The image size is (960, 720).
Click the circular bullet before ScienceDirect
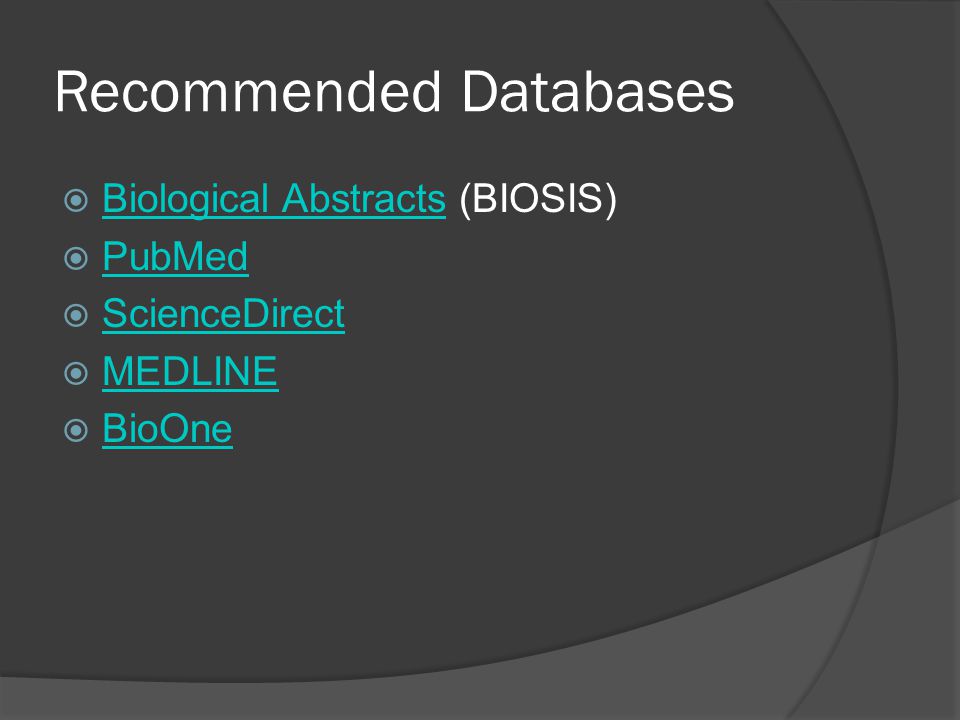click(76, 315)
